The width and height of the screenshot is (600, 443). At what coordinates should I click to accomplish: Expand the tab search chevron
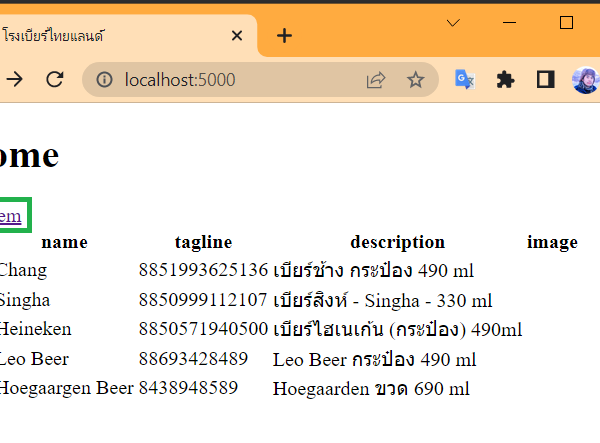pos(453,22)
